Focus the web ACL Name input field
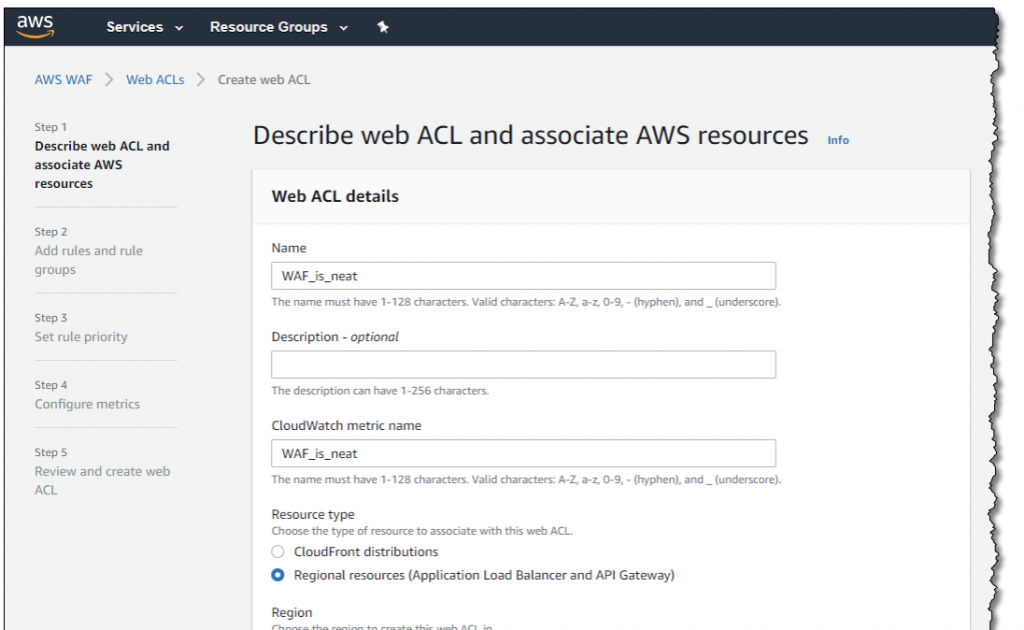The width and height of the screenshot is (1024, 630). [523, 276]
